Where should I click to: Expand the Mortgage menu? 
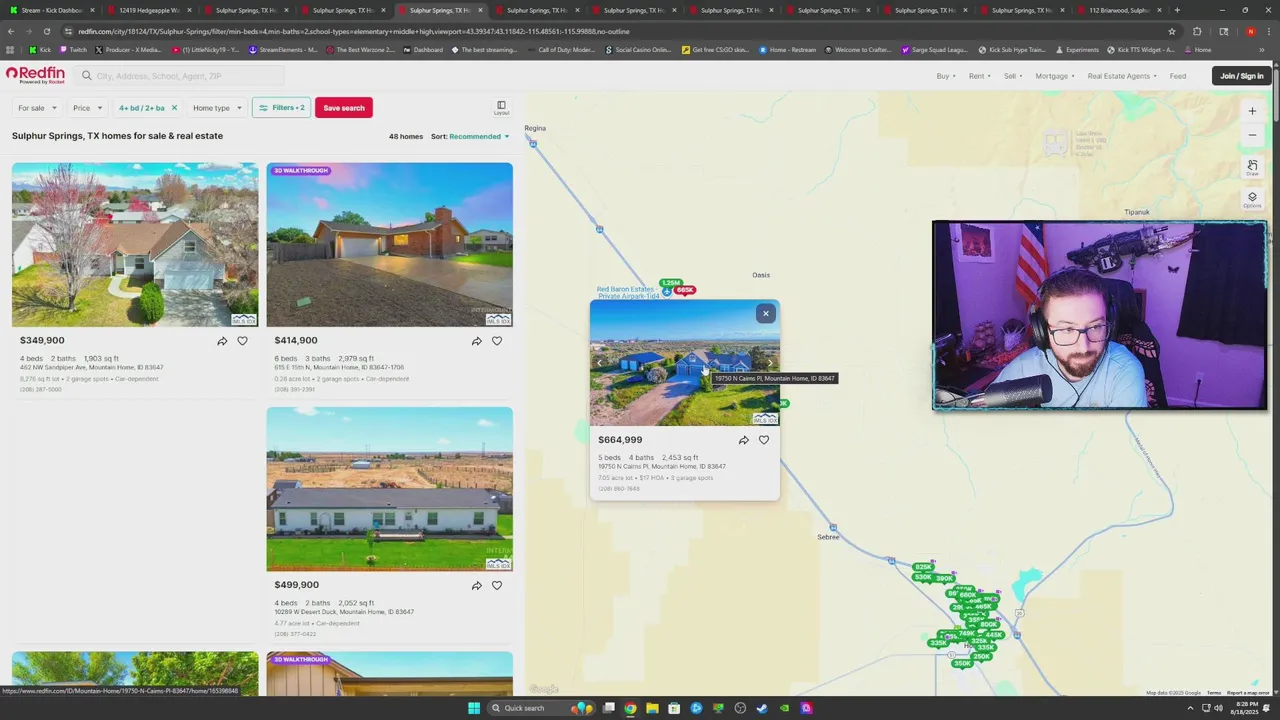pyautogui.click(x=1055, y=76)
